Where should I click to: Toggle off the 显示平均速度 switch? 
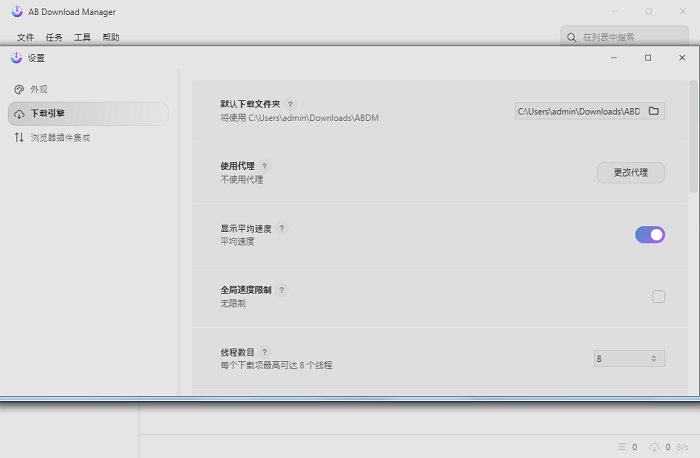(x=649, y=235)
